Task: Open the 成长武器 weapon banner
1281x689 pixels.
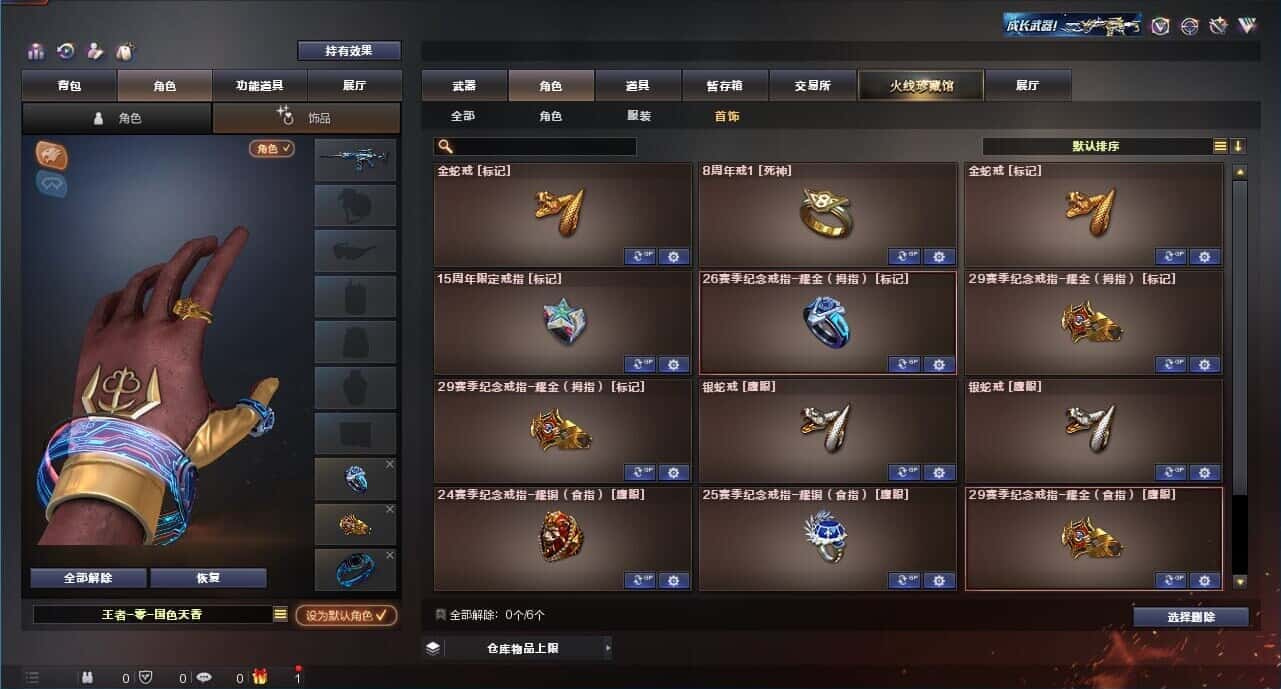Action: click(x=1074, y=25)
